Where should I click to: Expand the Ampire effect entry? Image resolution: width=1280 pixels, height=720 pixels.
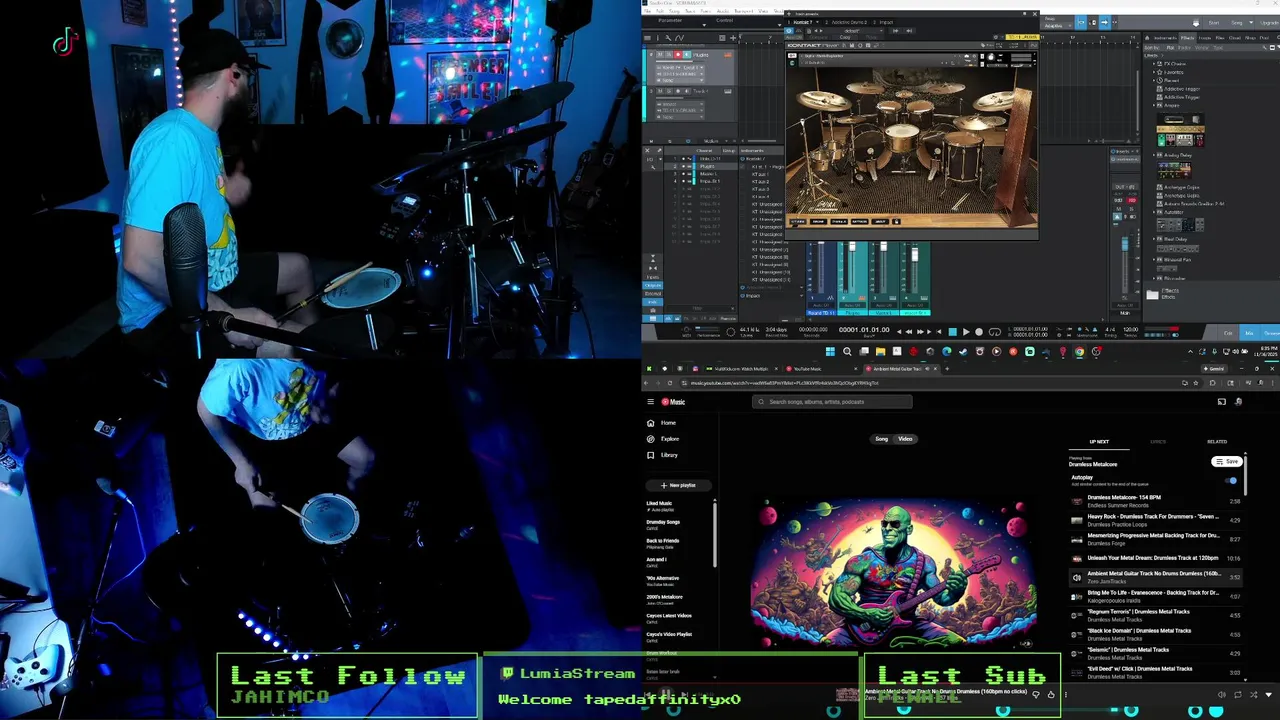1154,105
